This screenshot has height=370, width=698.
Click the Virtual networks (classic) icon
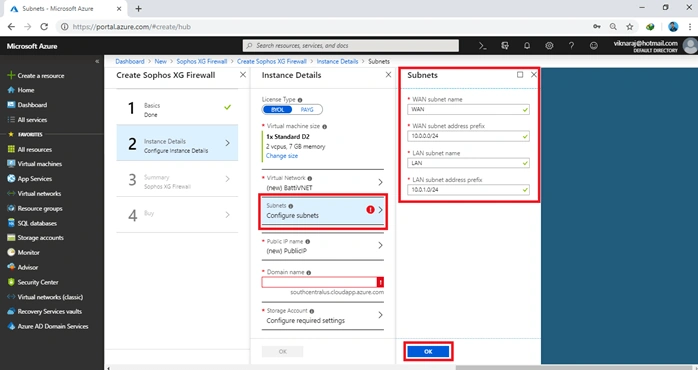pos(11,297)
